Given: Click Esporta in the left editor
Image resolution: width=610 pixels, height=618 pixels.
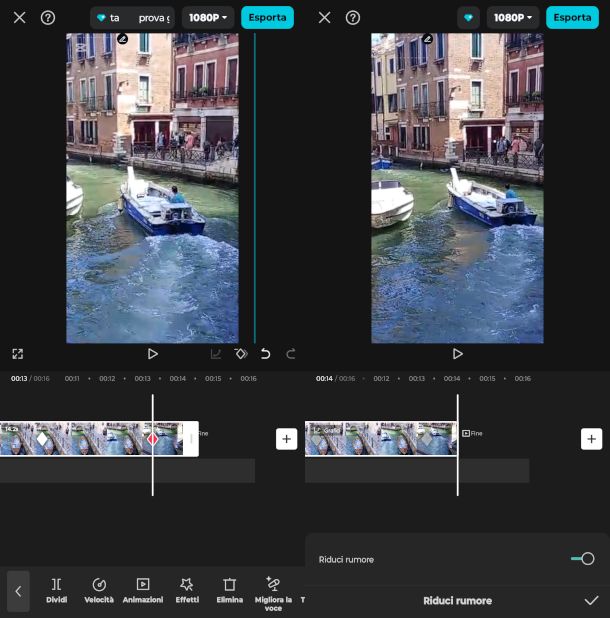Looking at the screenshot, I should pyautogui.click(x=267, y=18).
